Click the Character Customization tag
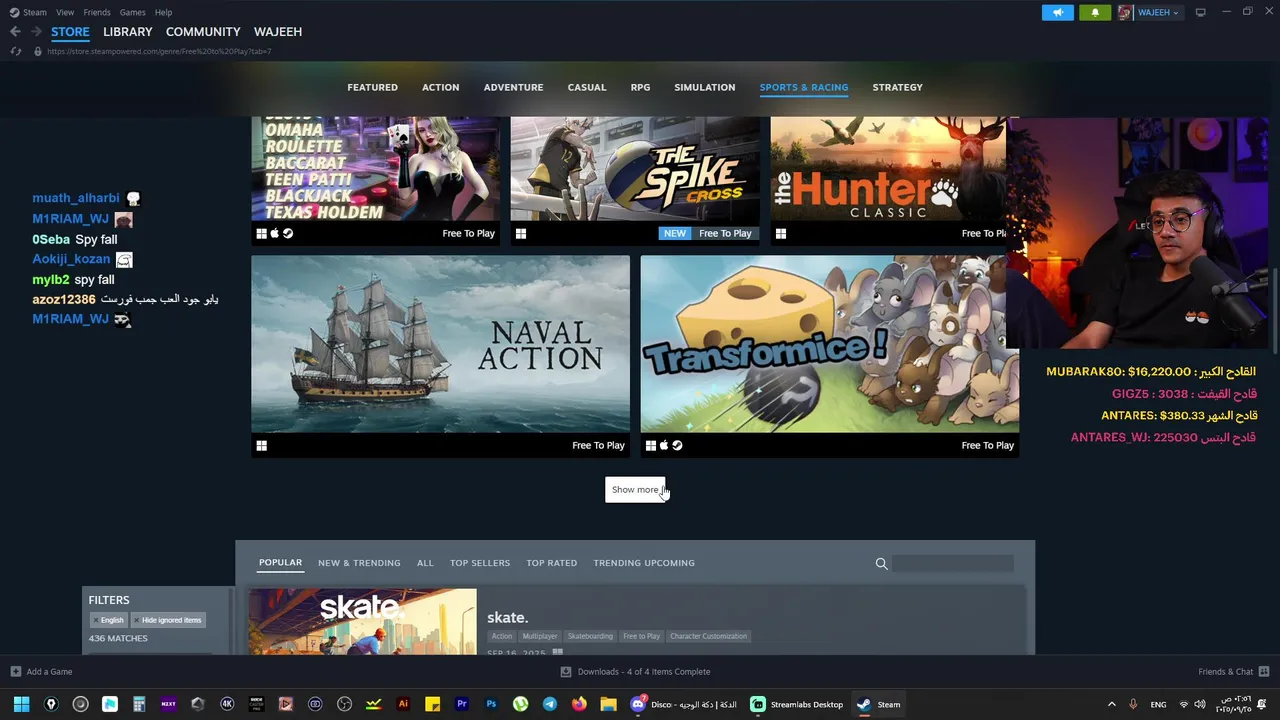Screen dimensions: 1280x720 point(708,636)
